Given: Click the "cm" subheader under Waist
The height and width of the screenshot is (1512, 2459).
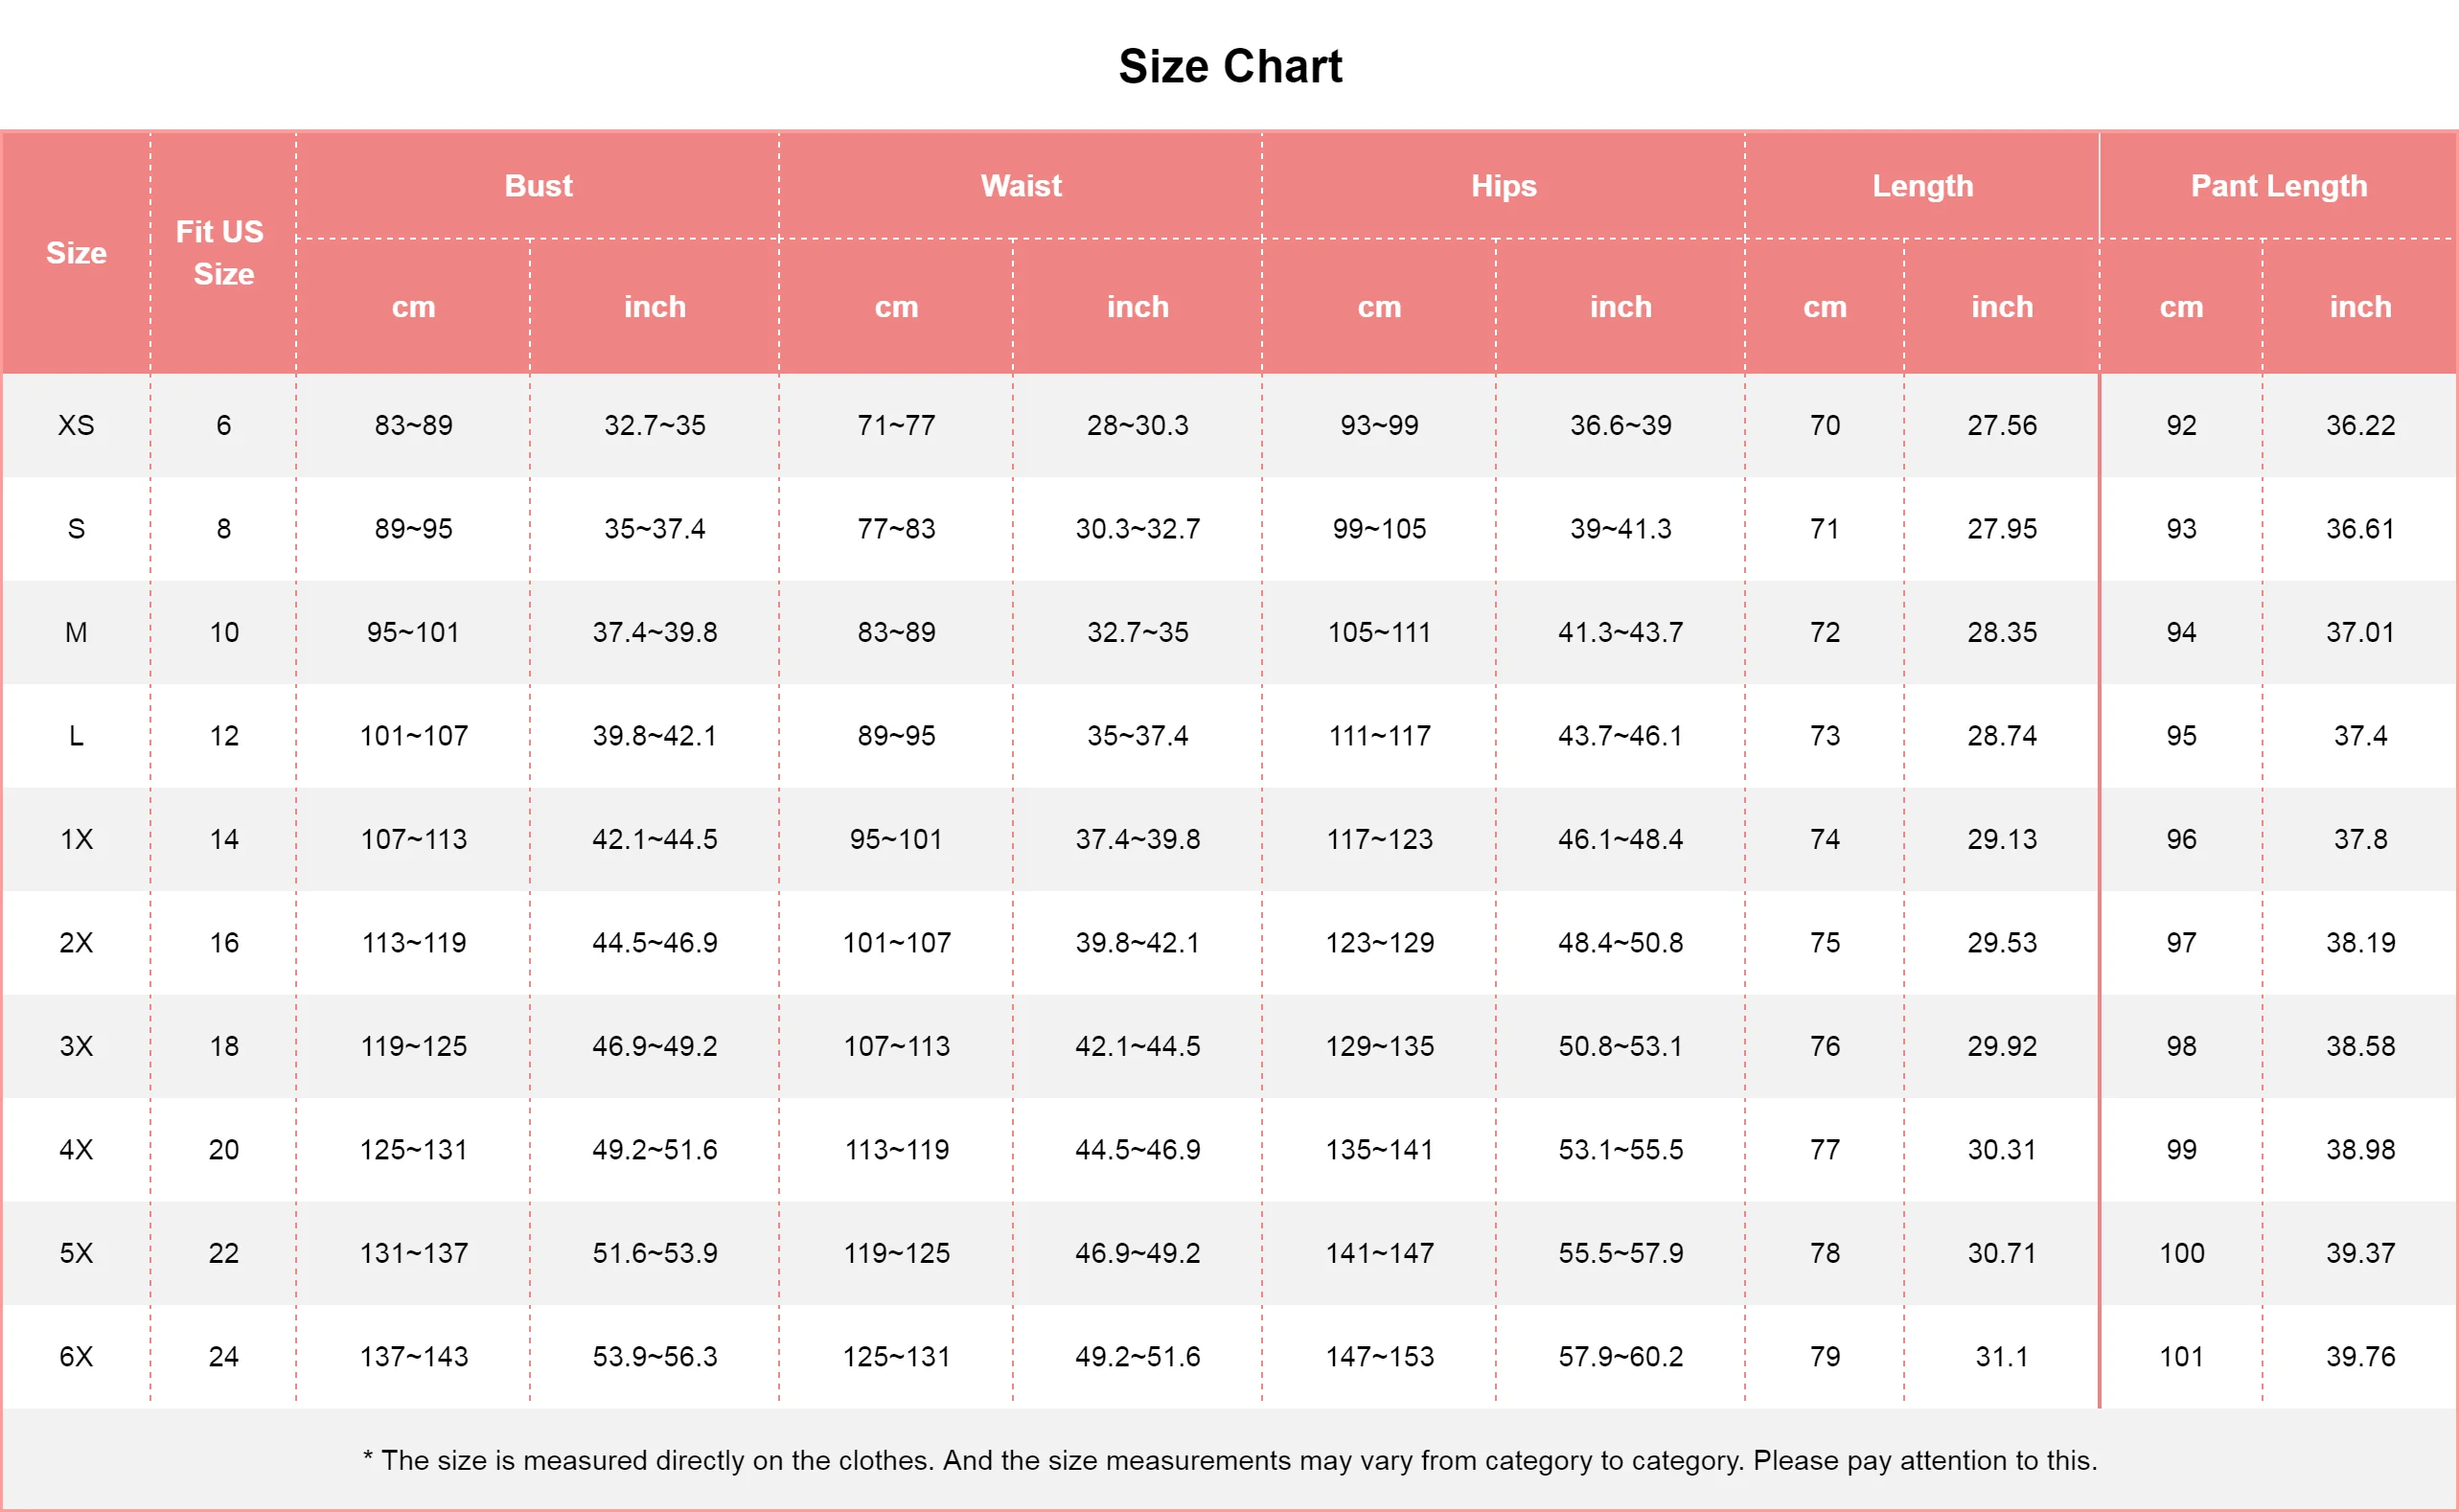Looking at the screenshot, I should tap(896, 307).
